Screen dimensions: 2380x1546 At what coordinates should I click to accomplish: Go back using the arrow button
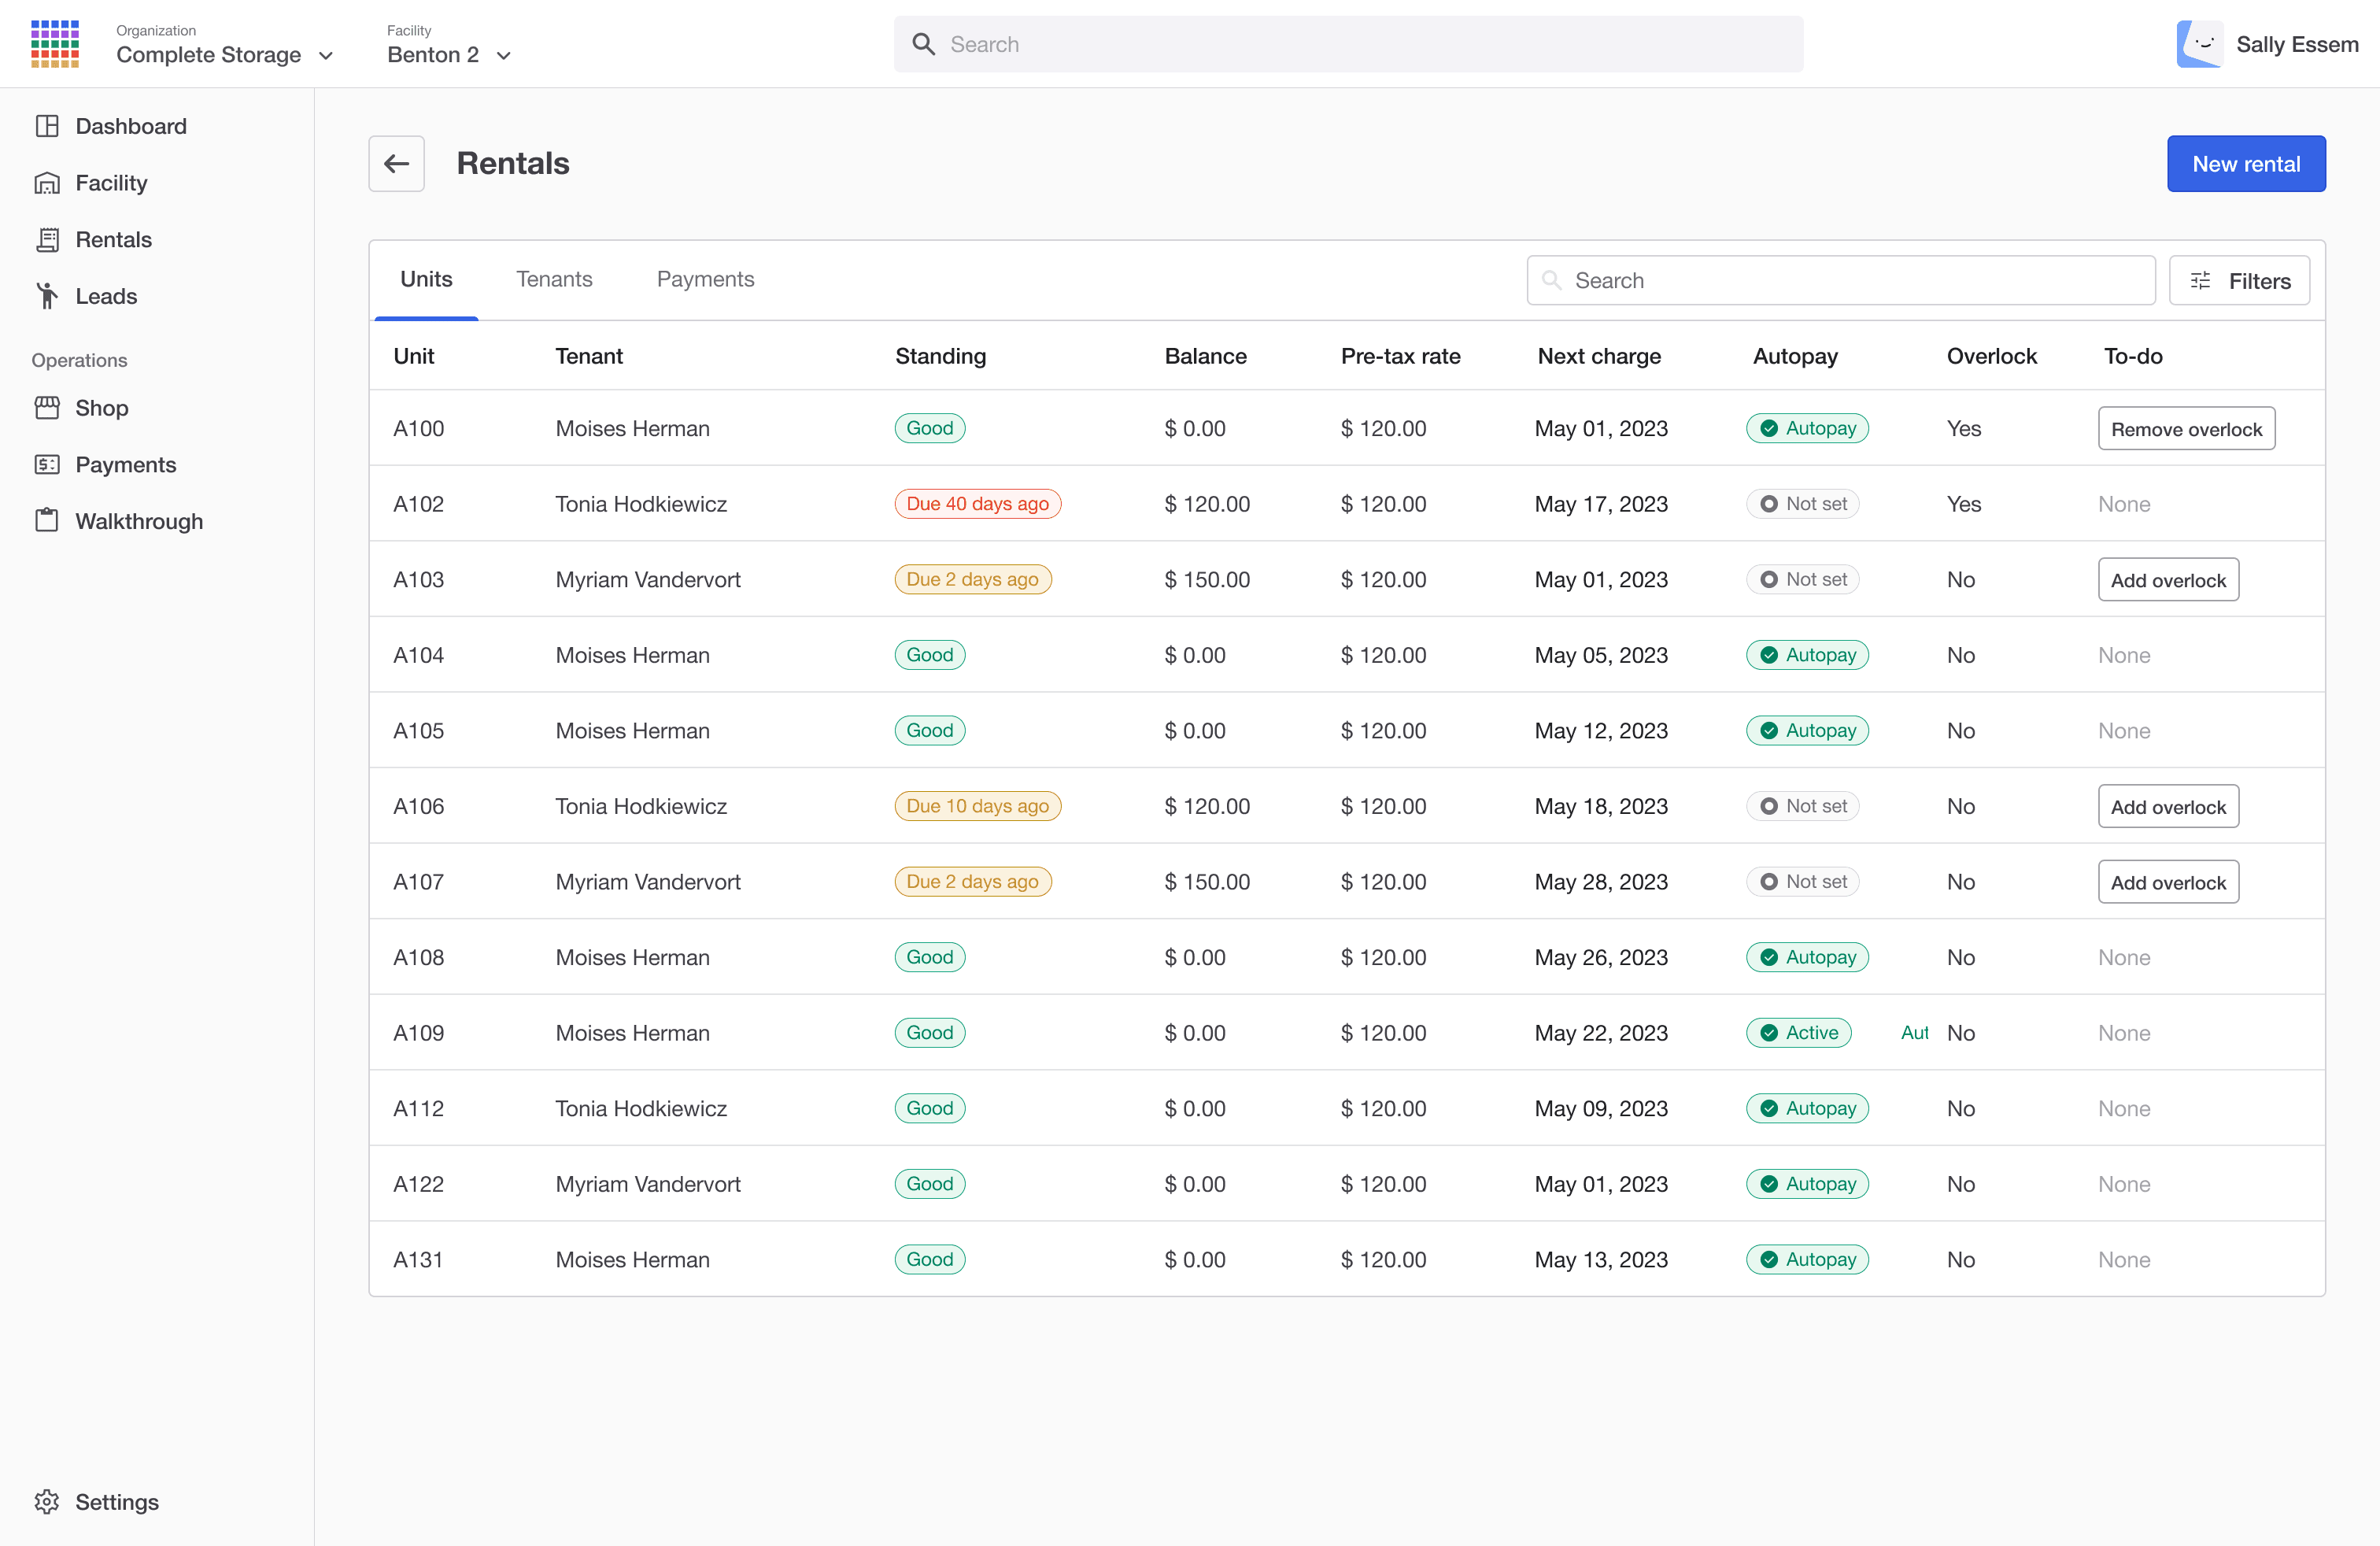tap(397, 164)
